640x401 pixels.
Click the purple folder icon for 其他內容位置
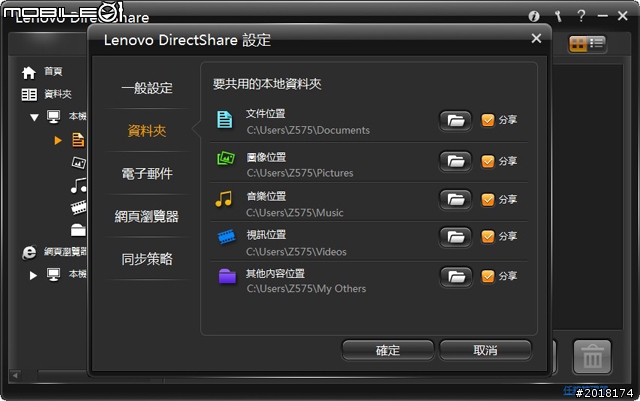coord(227,276)
